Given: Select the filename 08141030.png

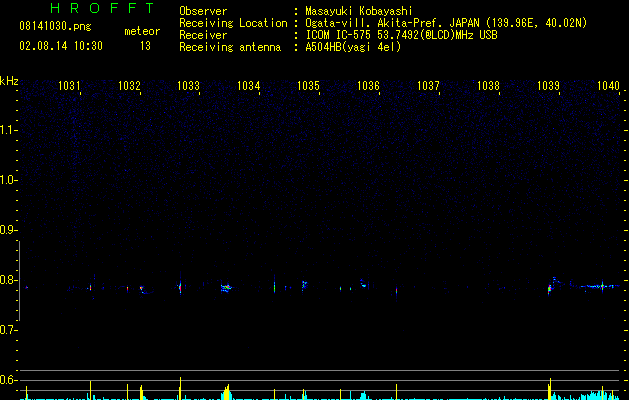Looking at the screenshot, I should click(55, 27).
